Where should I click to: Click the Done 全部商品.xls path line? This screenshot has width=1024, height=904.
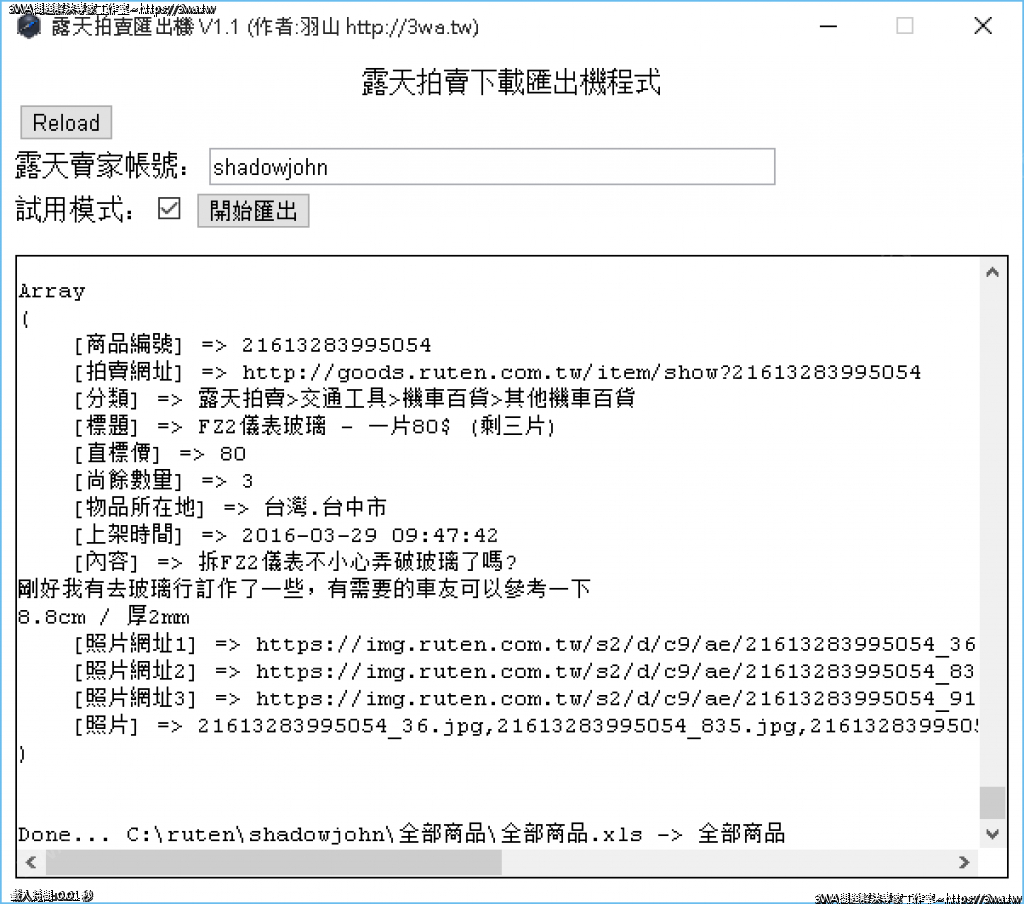[x=400, y=833]
